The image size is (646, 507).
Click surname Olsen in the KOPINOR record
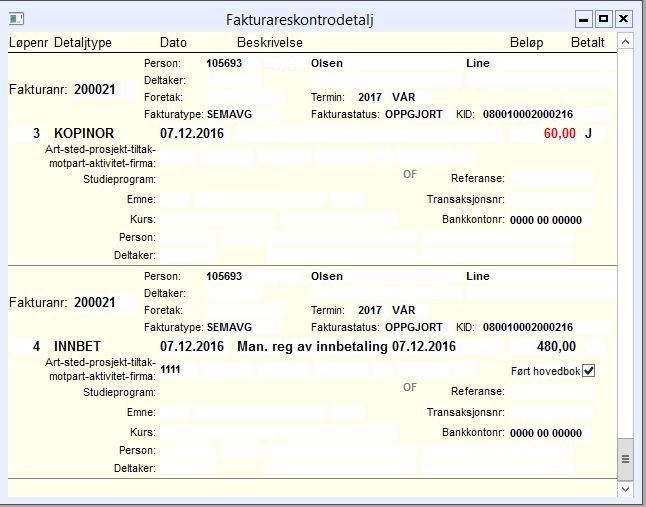(327, 63)
